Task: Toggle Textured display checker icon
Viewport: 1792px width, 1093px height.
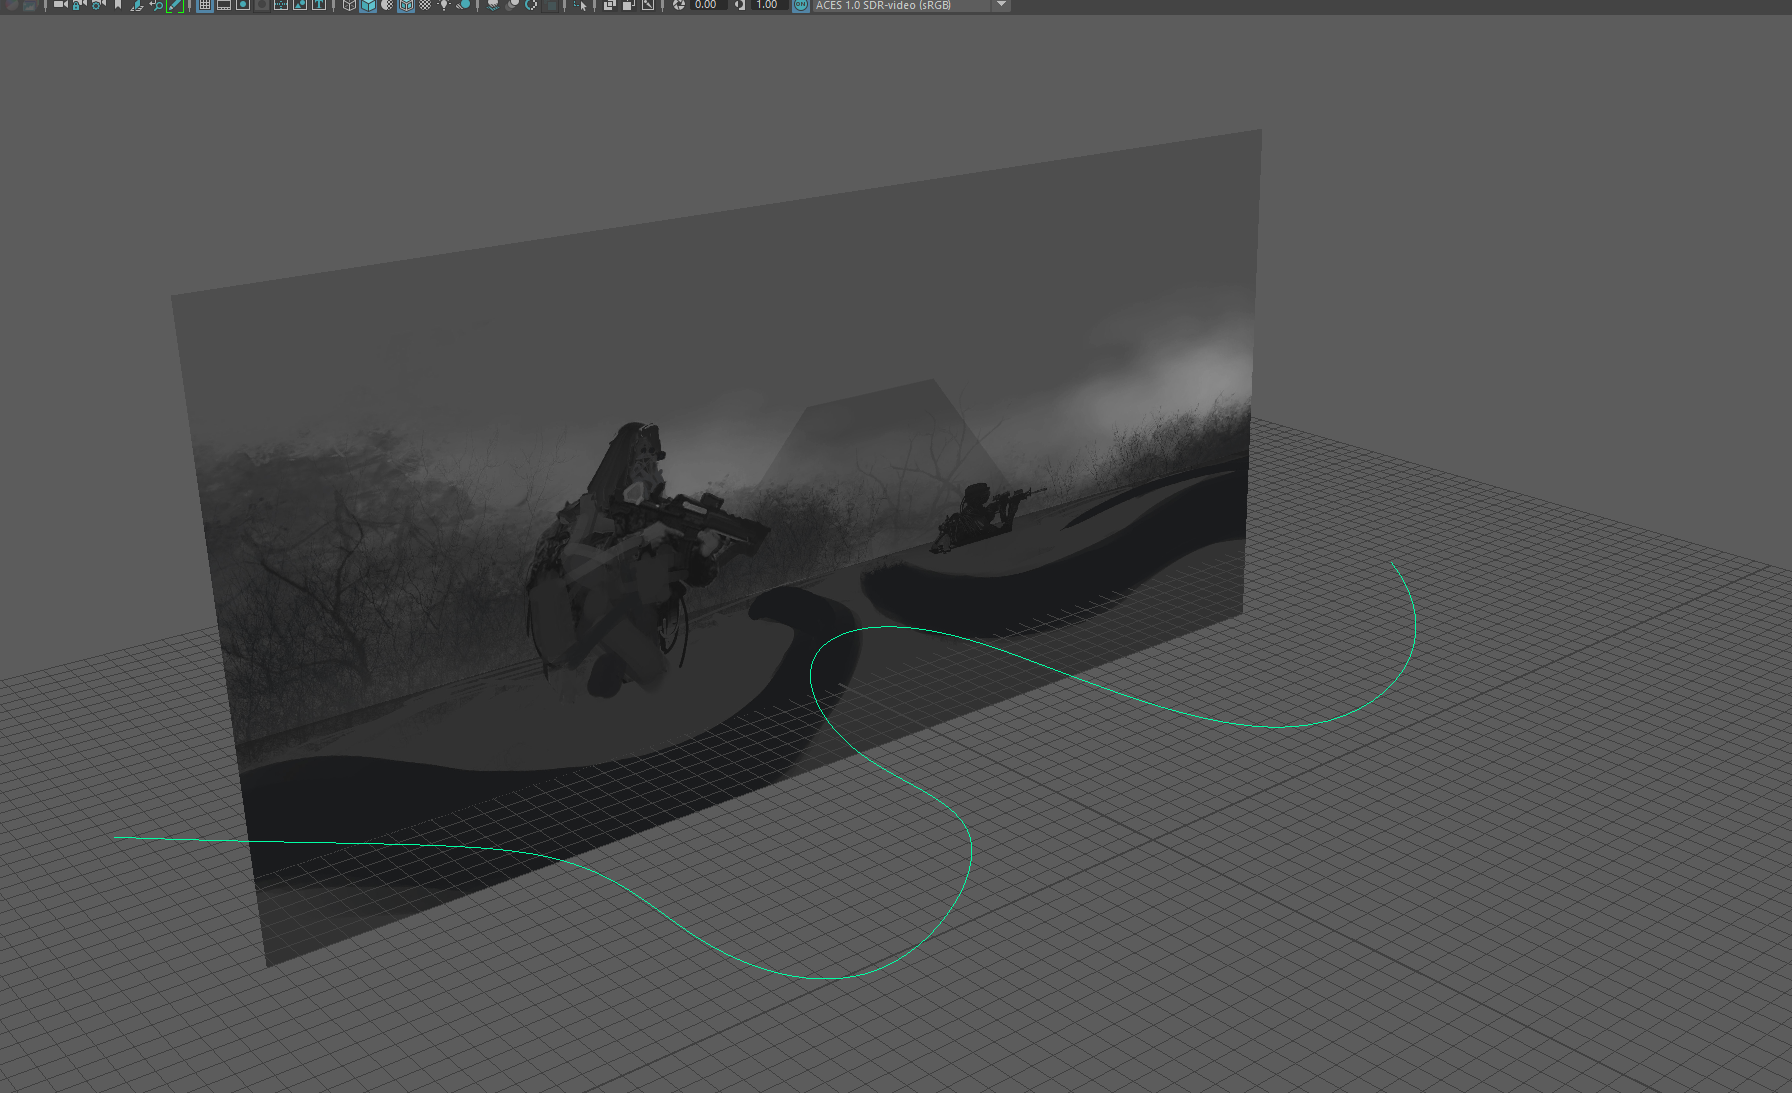Action: pos(425,5)
